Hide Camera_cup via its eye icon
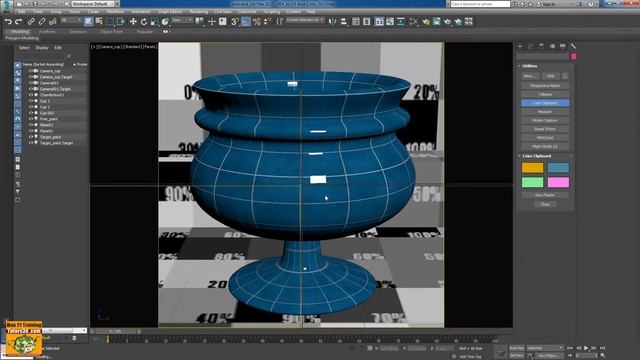 coord(31,71)
